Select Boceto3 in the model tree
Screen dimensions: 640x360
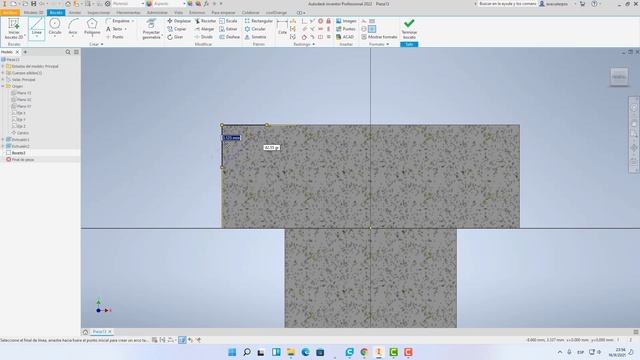(x=16, y=153)
